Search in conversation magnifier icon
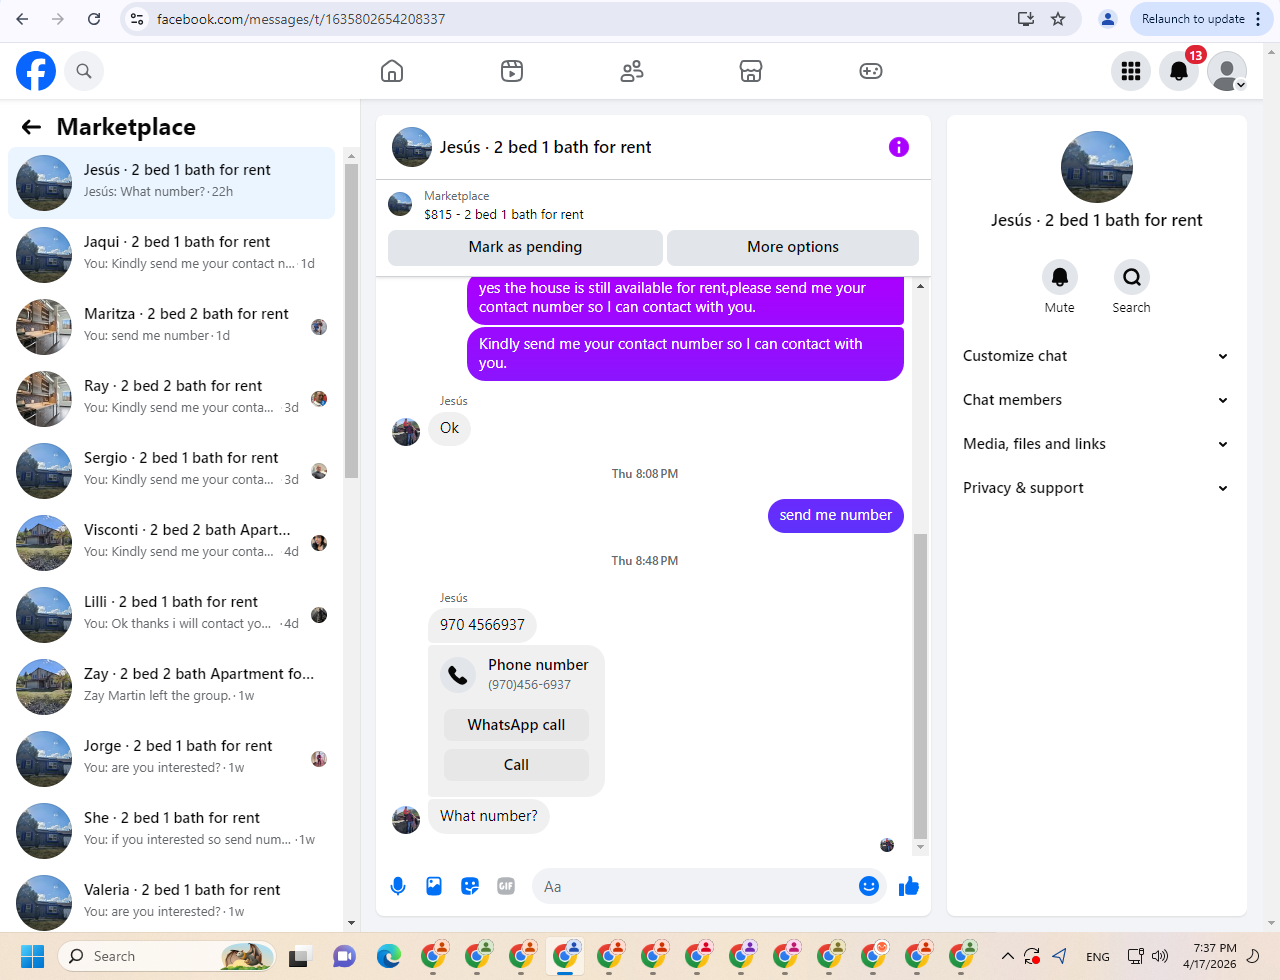Image resolution: width=1280 pixels, height=980 pixels. point(1132,277)
